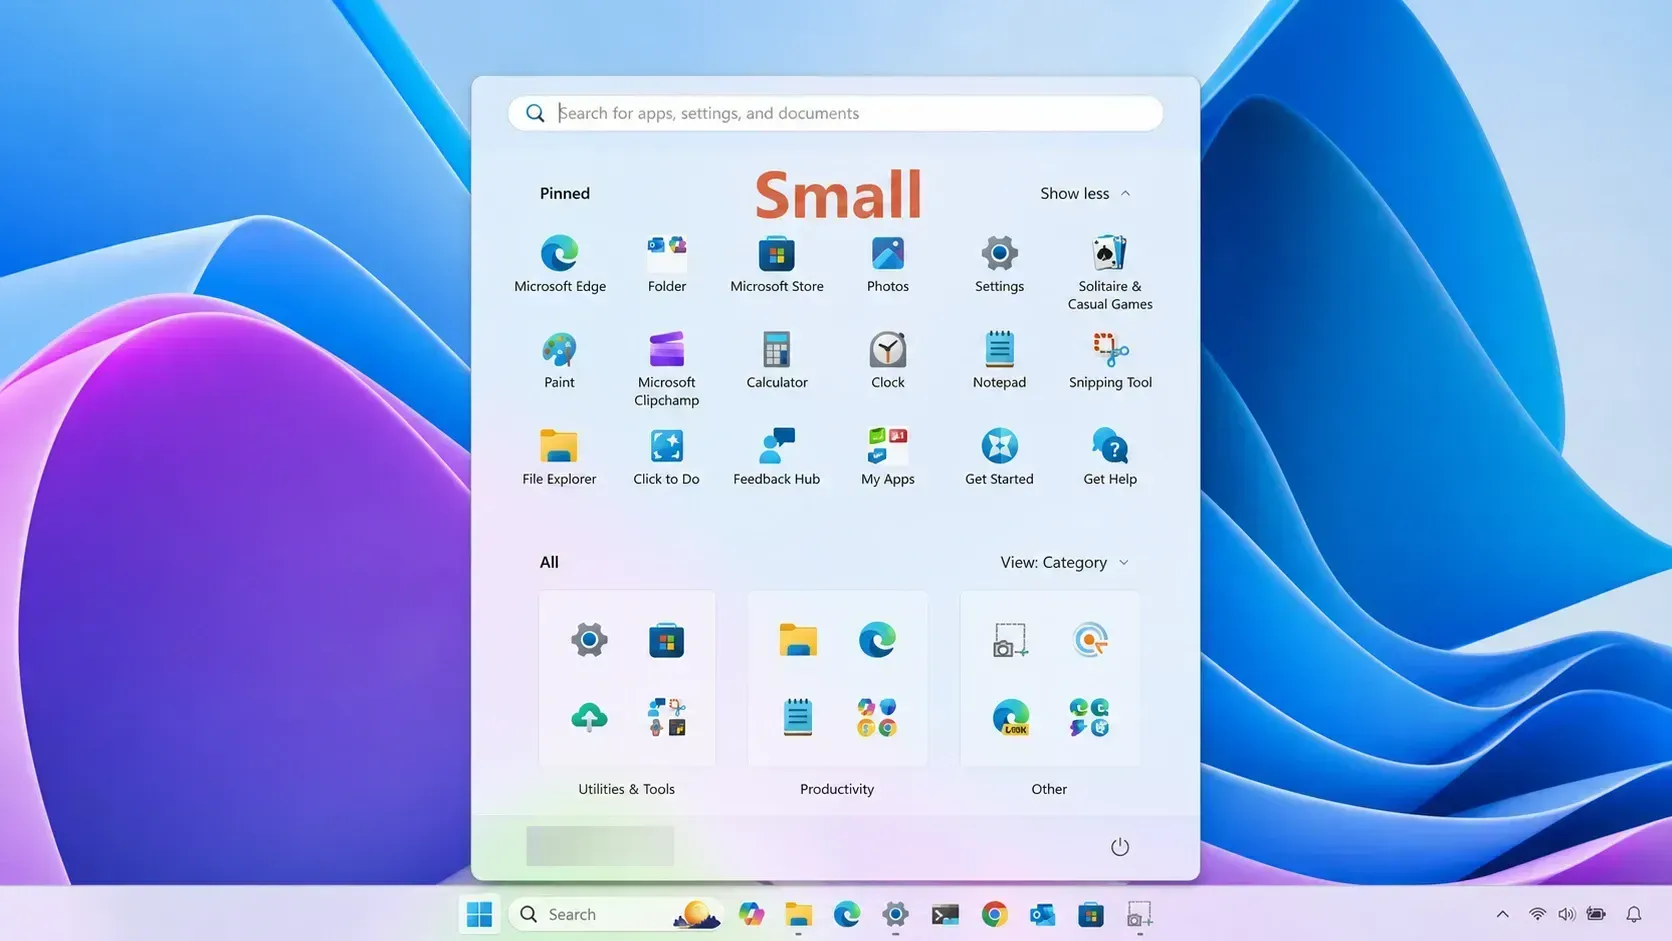Viewport: 1672px width, 941px height.
Task: Open Outlook from the taskbar
Action: (x=1042, y=914)
